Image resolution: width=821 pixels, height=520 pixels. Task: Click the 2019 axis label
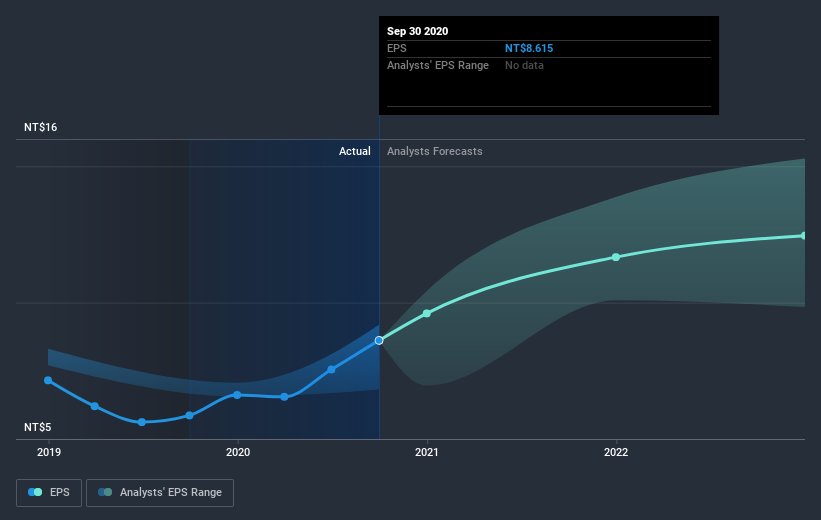[49, 452]
